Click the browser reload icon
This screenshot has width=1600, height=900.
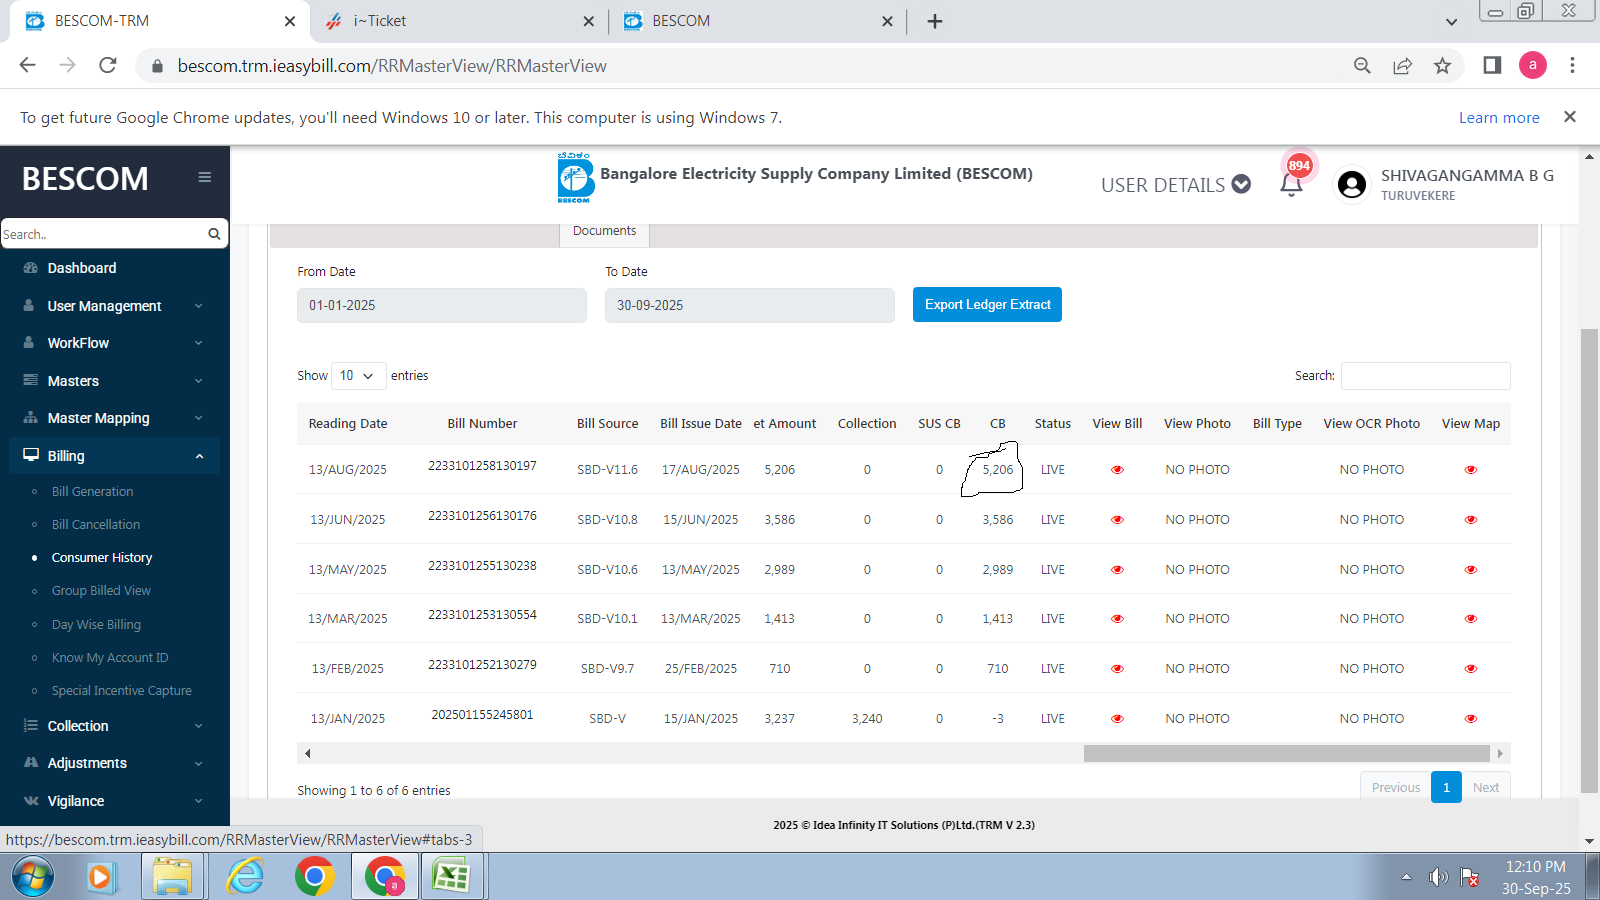click(x=108, y=66)
